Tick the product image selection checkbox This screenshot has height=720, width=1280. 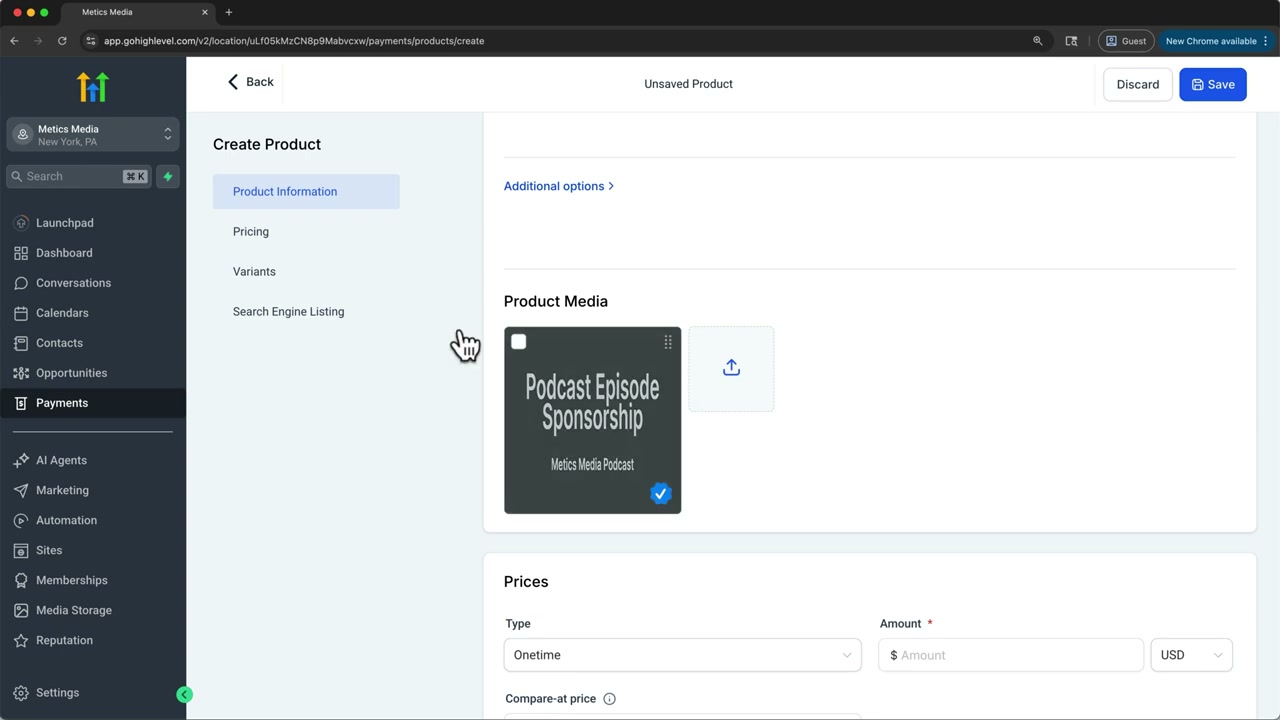click(x=518, y=342)
